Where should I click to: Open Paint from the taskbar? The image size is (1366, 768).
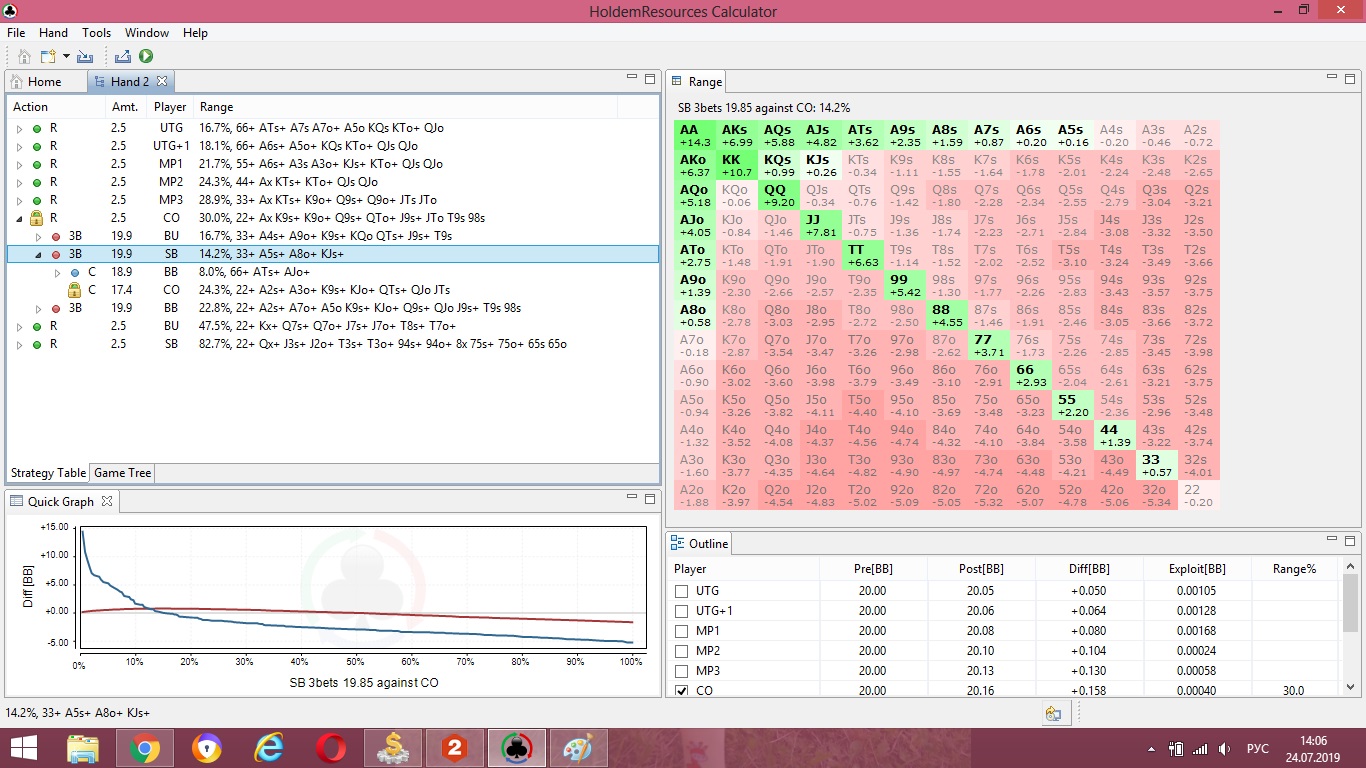click(x=579, y=748)
